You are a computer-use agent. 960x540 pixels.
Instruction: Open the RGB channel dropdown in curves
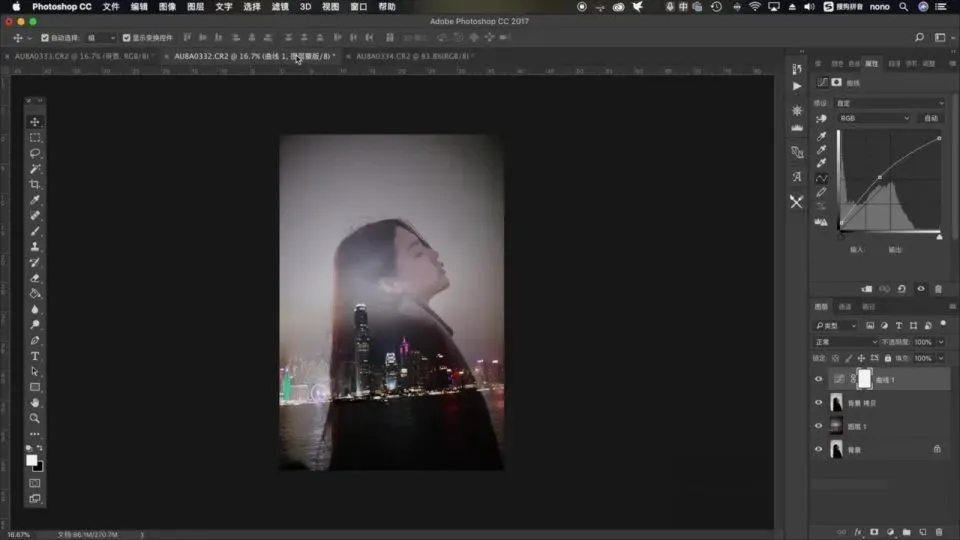tap(874, 118)
